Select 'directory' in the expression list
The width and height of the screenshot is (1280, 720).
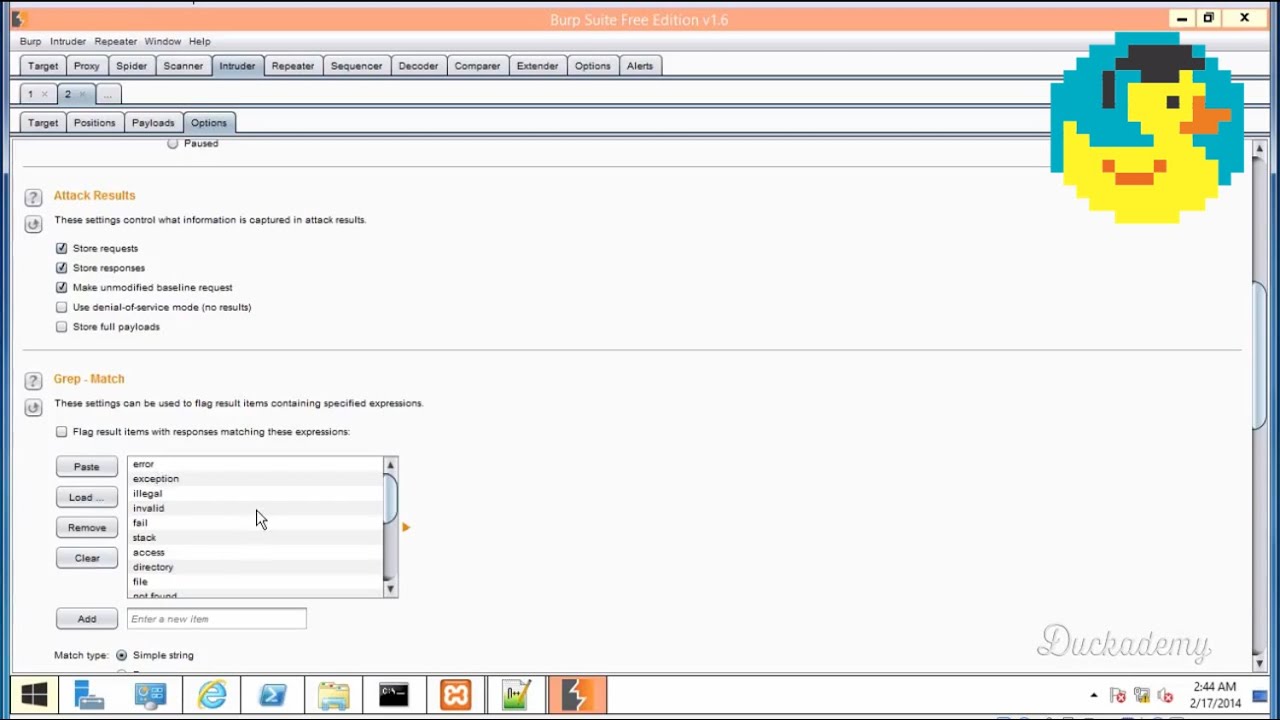(x=255, y=567)
